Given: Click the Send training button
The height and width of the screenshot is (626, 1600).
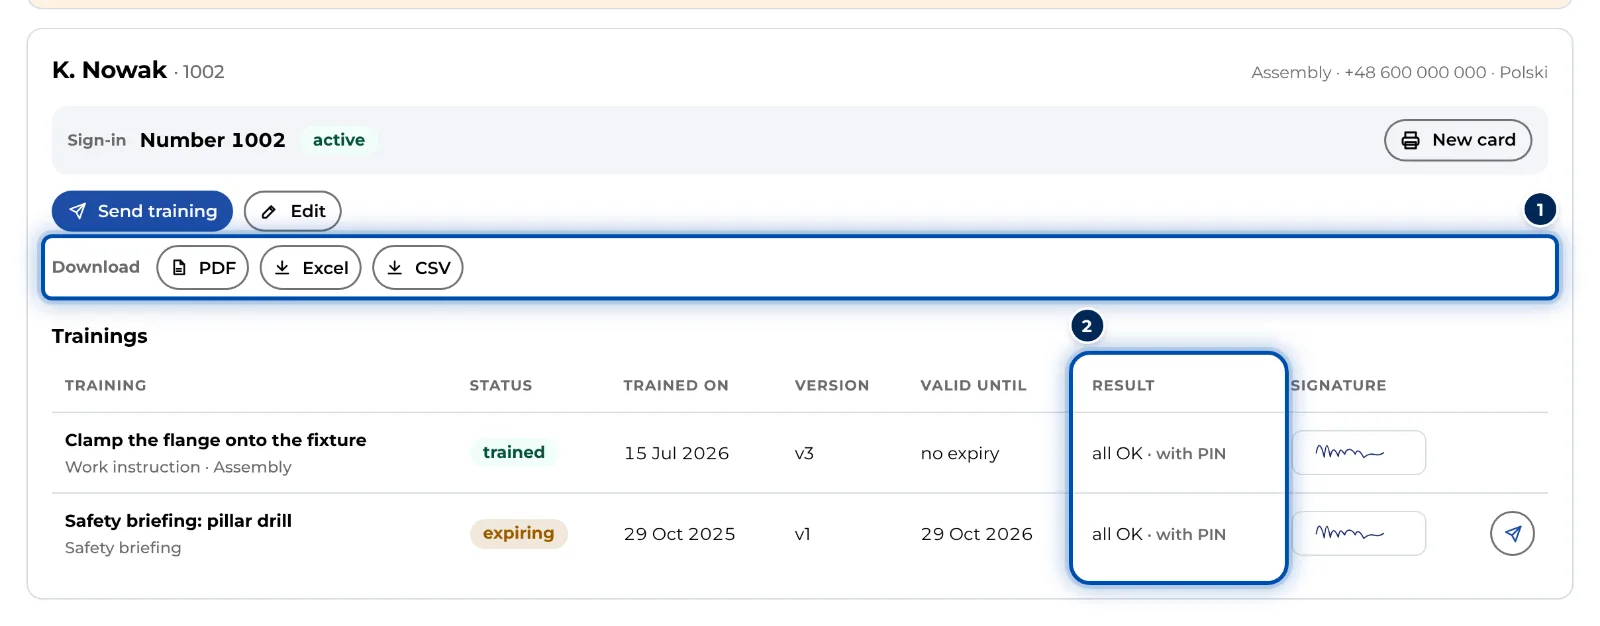Looking at the screenshot, I should (142, 211).
